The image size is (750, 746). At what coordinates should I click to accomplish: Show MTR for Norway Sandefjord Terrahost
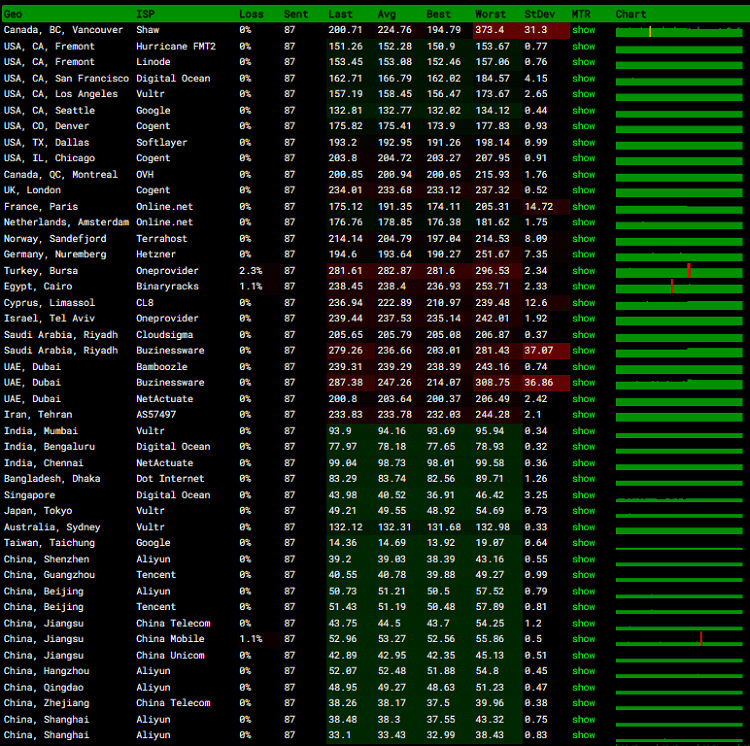[584, 239]
